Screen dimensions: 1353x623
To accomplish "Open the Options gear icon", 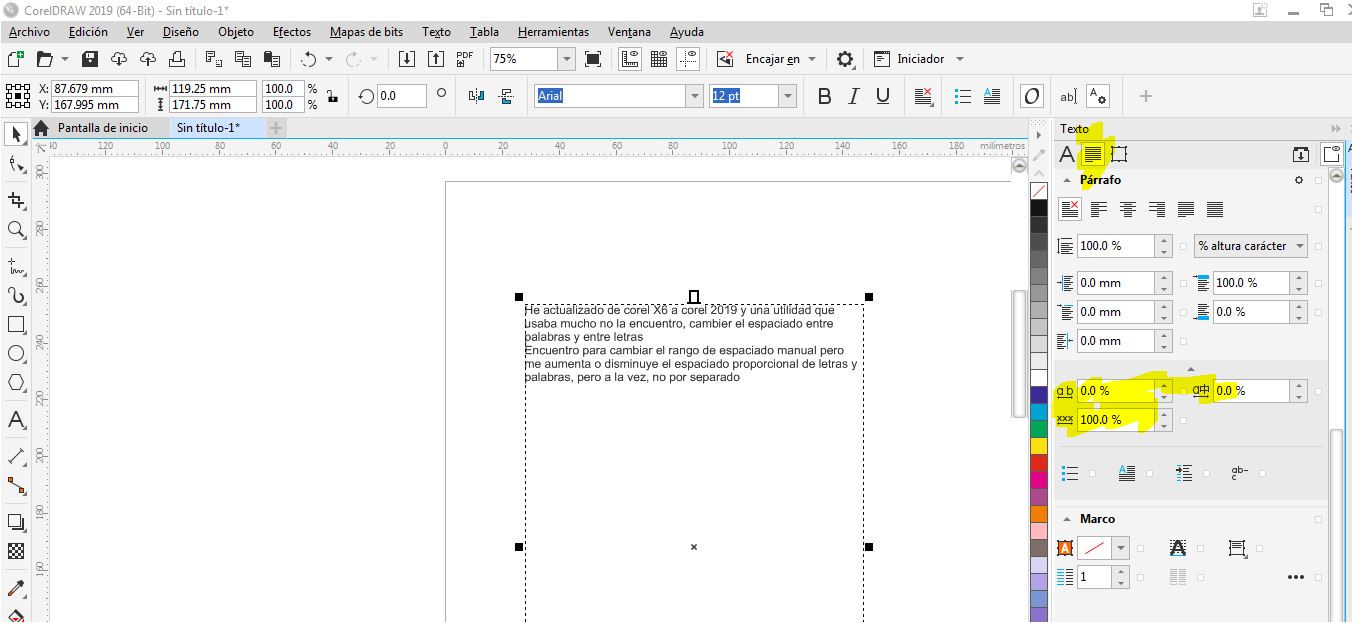I will point(845,59).
